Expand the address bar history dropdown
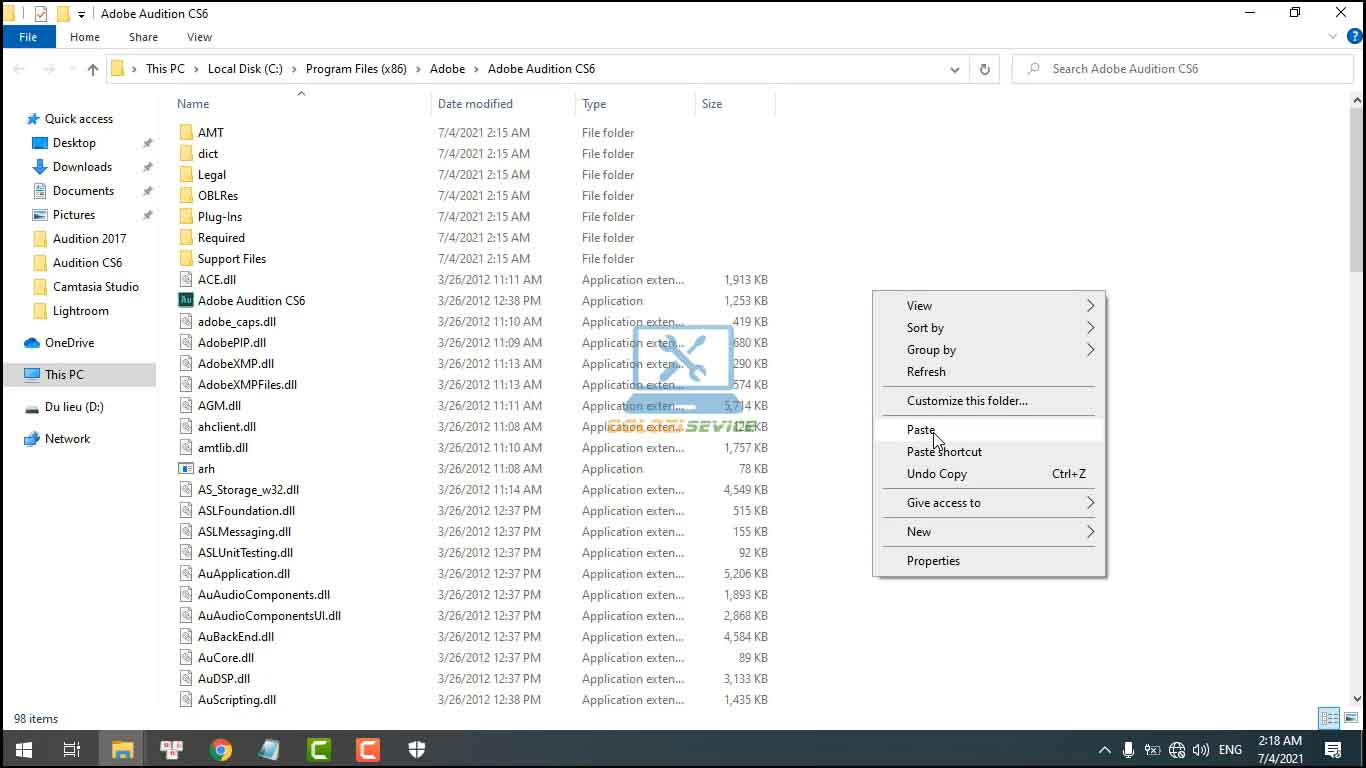The height and width of the screenshot is (768, 1366). point(954,69)
